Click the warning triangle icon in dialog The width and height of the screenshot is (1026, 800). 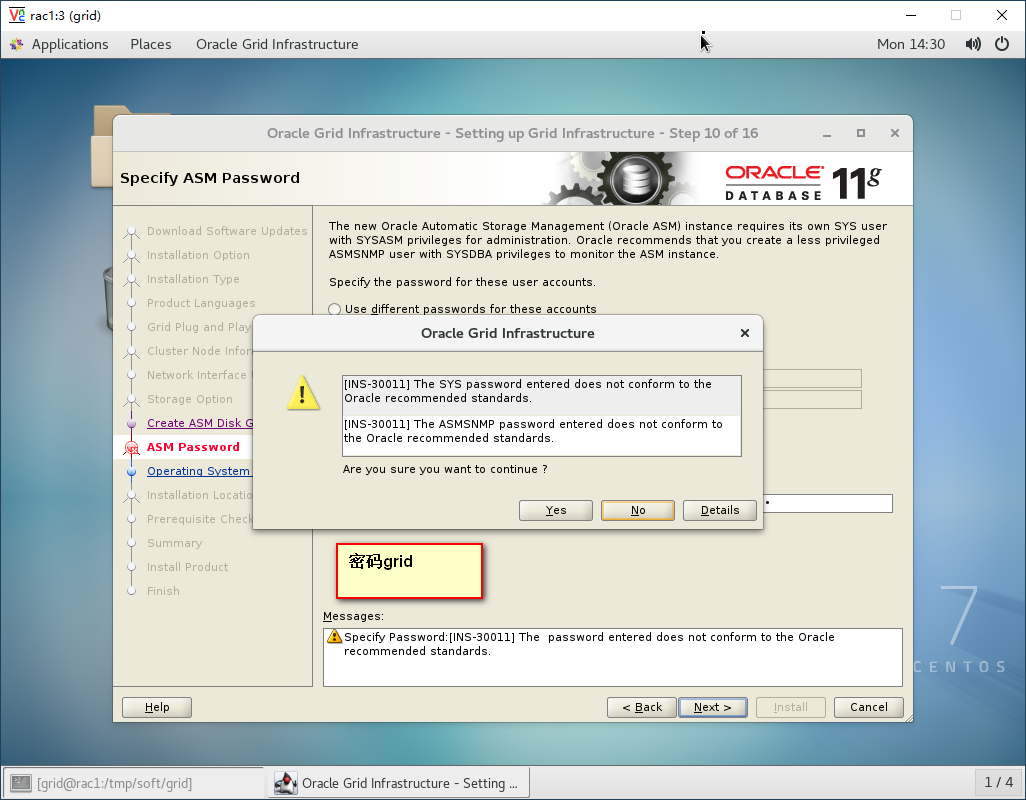[x=303, y=392]
